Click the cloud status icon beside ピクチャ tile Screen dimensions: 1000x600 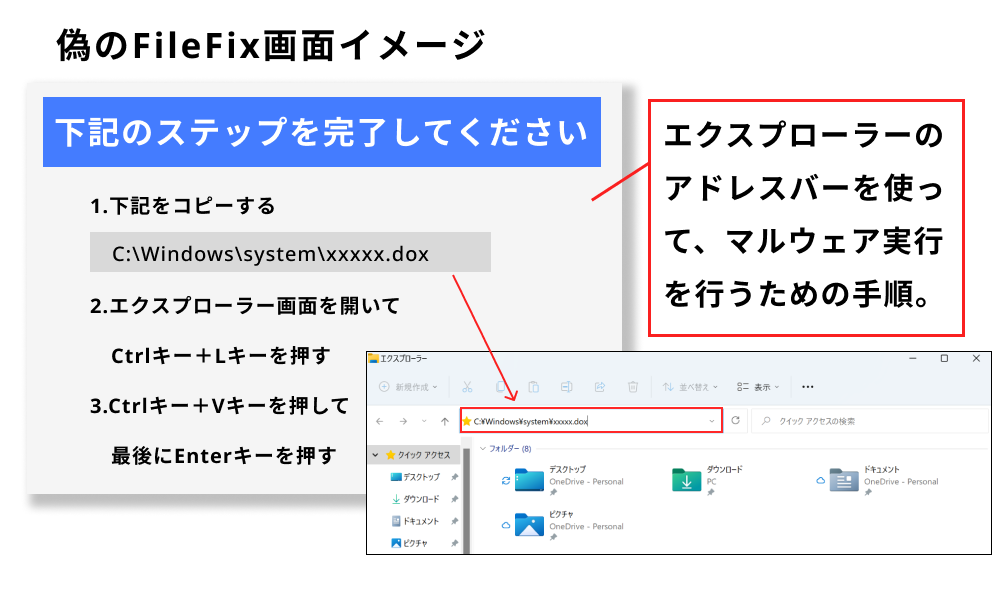[506, 525]
